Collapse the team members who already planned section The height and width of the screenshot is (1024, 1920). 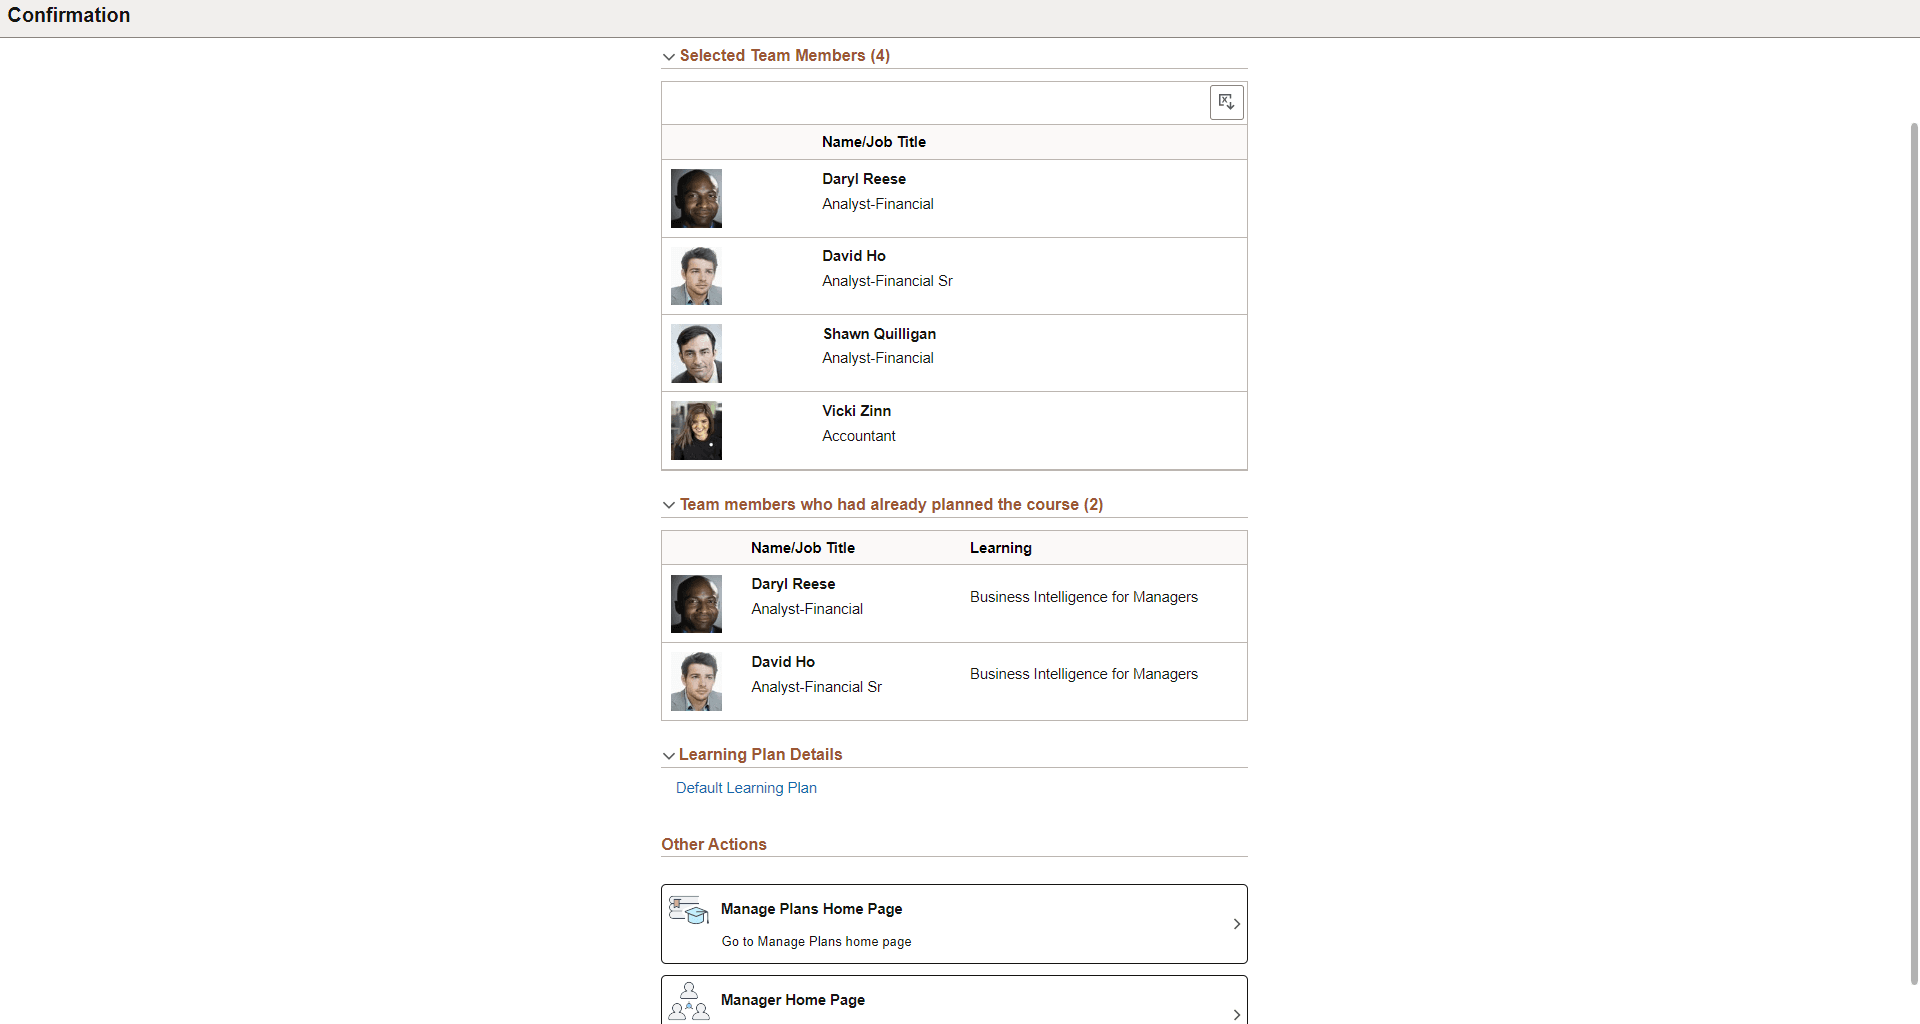(x=668, y=505)
